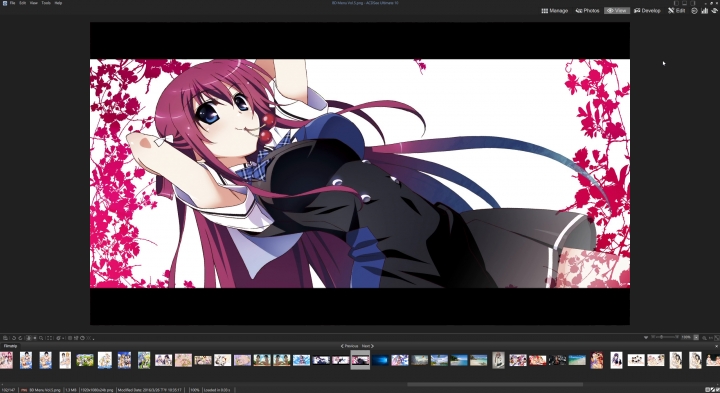Adjust the zoom slider handle
The height and width of the screenshot is (393, 720).
pyautogui.click(x=662, y=337)
